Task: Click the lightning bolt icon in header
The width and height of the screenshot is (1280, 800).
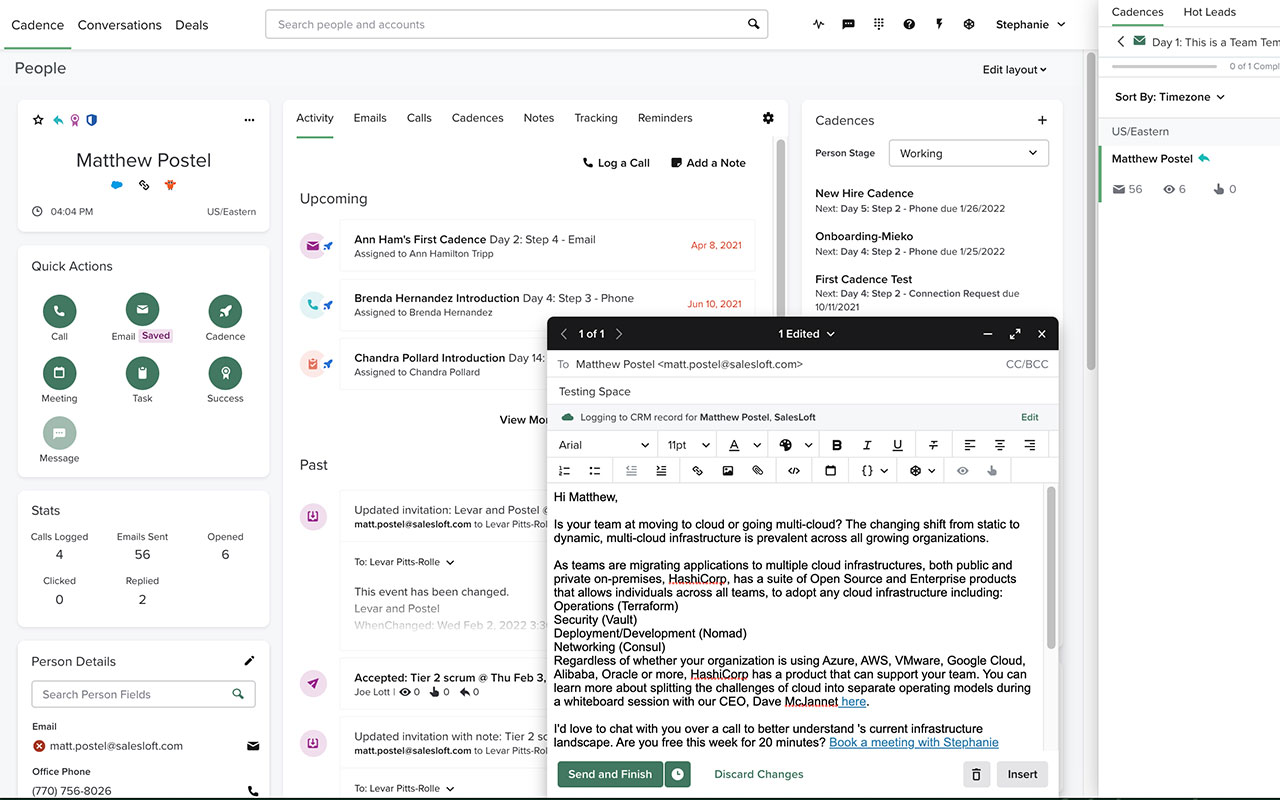Action: (x=939, y=25)
